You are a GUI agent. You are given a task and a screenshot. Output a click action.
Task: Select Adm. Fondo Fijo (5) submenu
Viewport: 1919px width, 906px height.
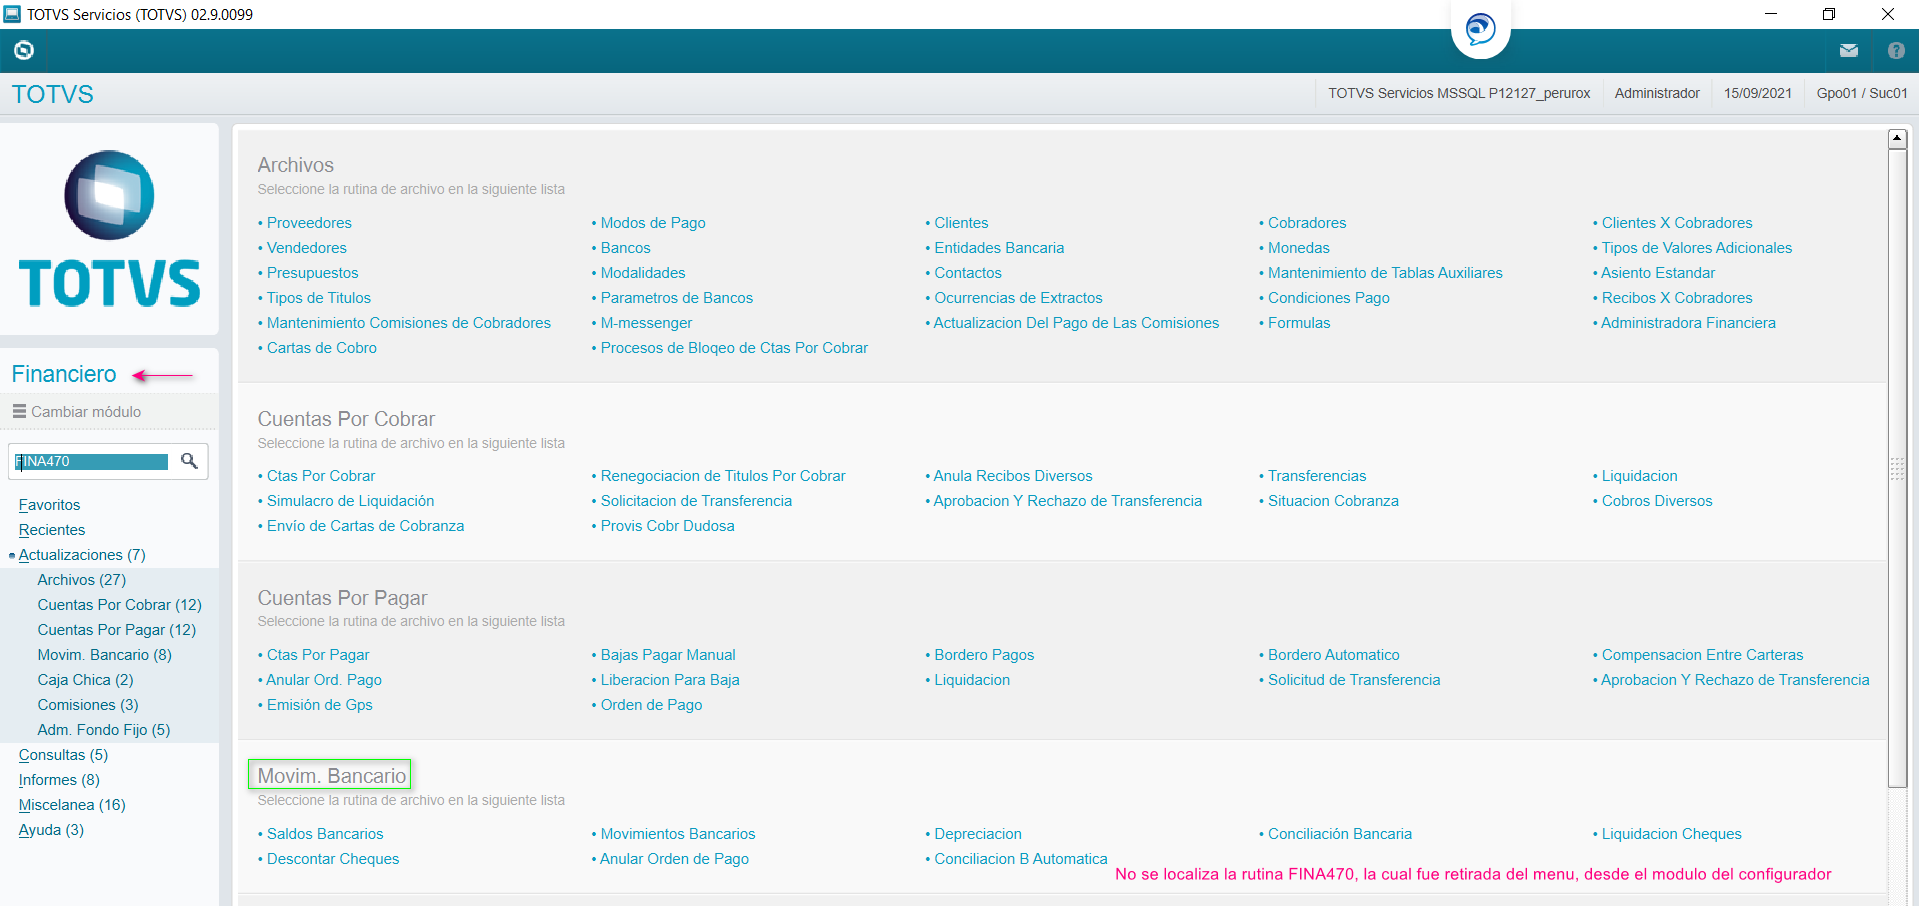pos(104,730)
